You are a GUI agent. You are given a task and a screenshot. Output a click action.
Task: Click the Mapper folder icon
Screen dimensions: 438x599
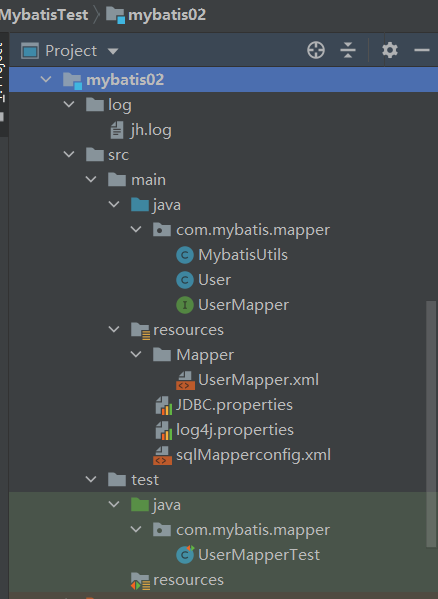point(162,355)
